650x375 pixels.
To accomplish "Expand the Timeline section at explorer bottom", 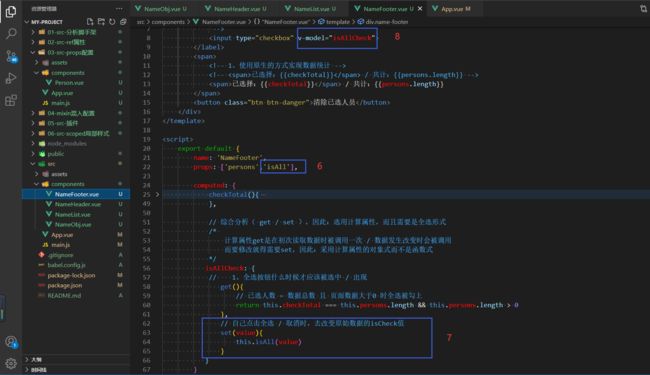I will 77,370.
